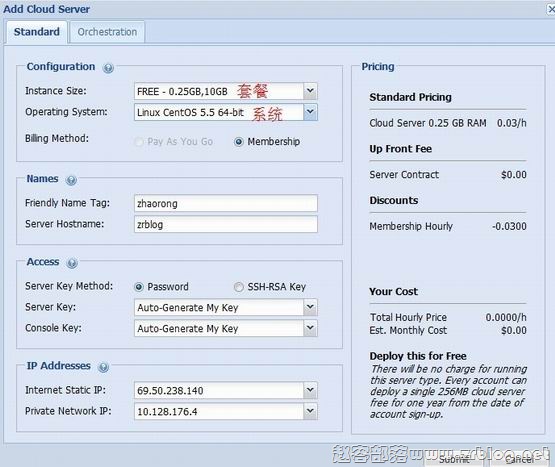Click the Submit button

pos(454,460)
